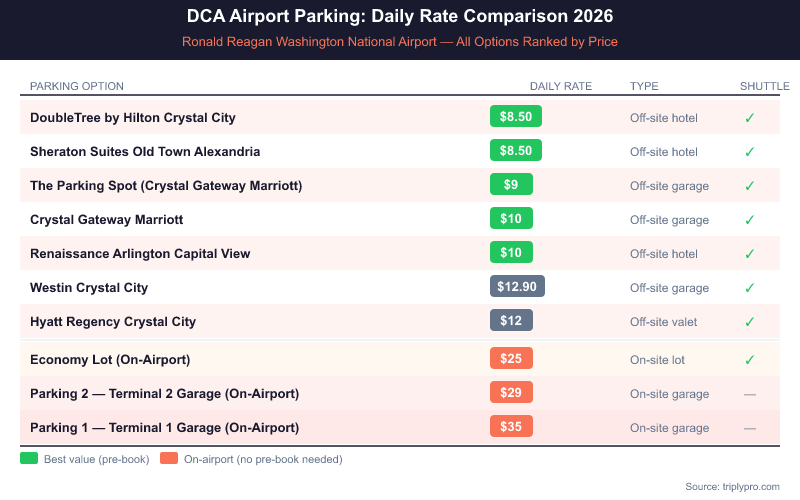Select the $35 Terminal 1 Garage rate badge
The image size is (800, 500).
pos(511,427)
